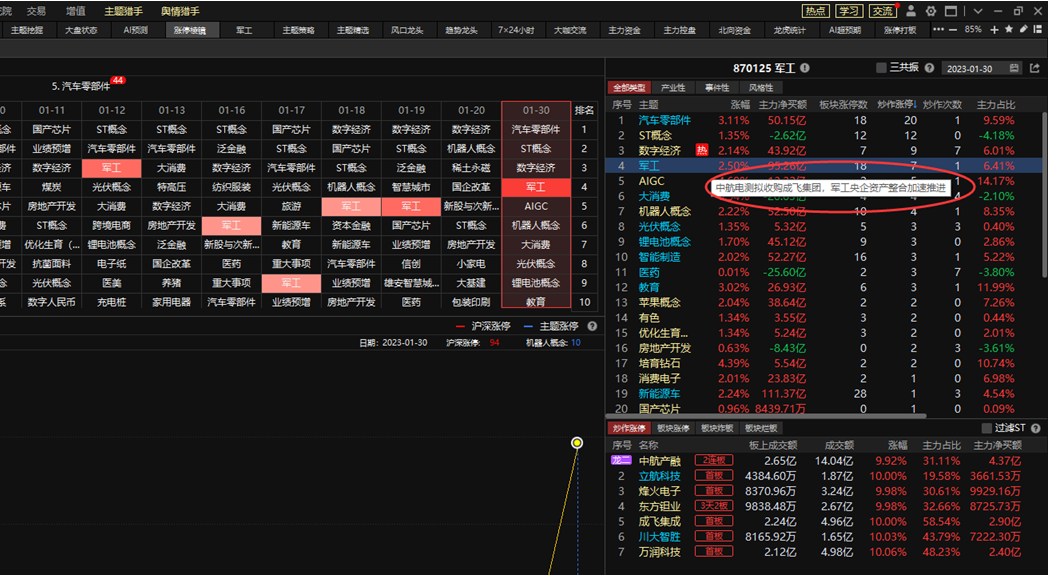Click the 学习 button

848,11
